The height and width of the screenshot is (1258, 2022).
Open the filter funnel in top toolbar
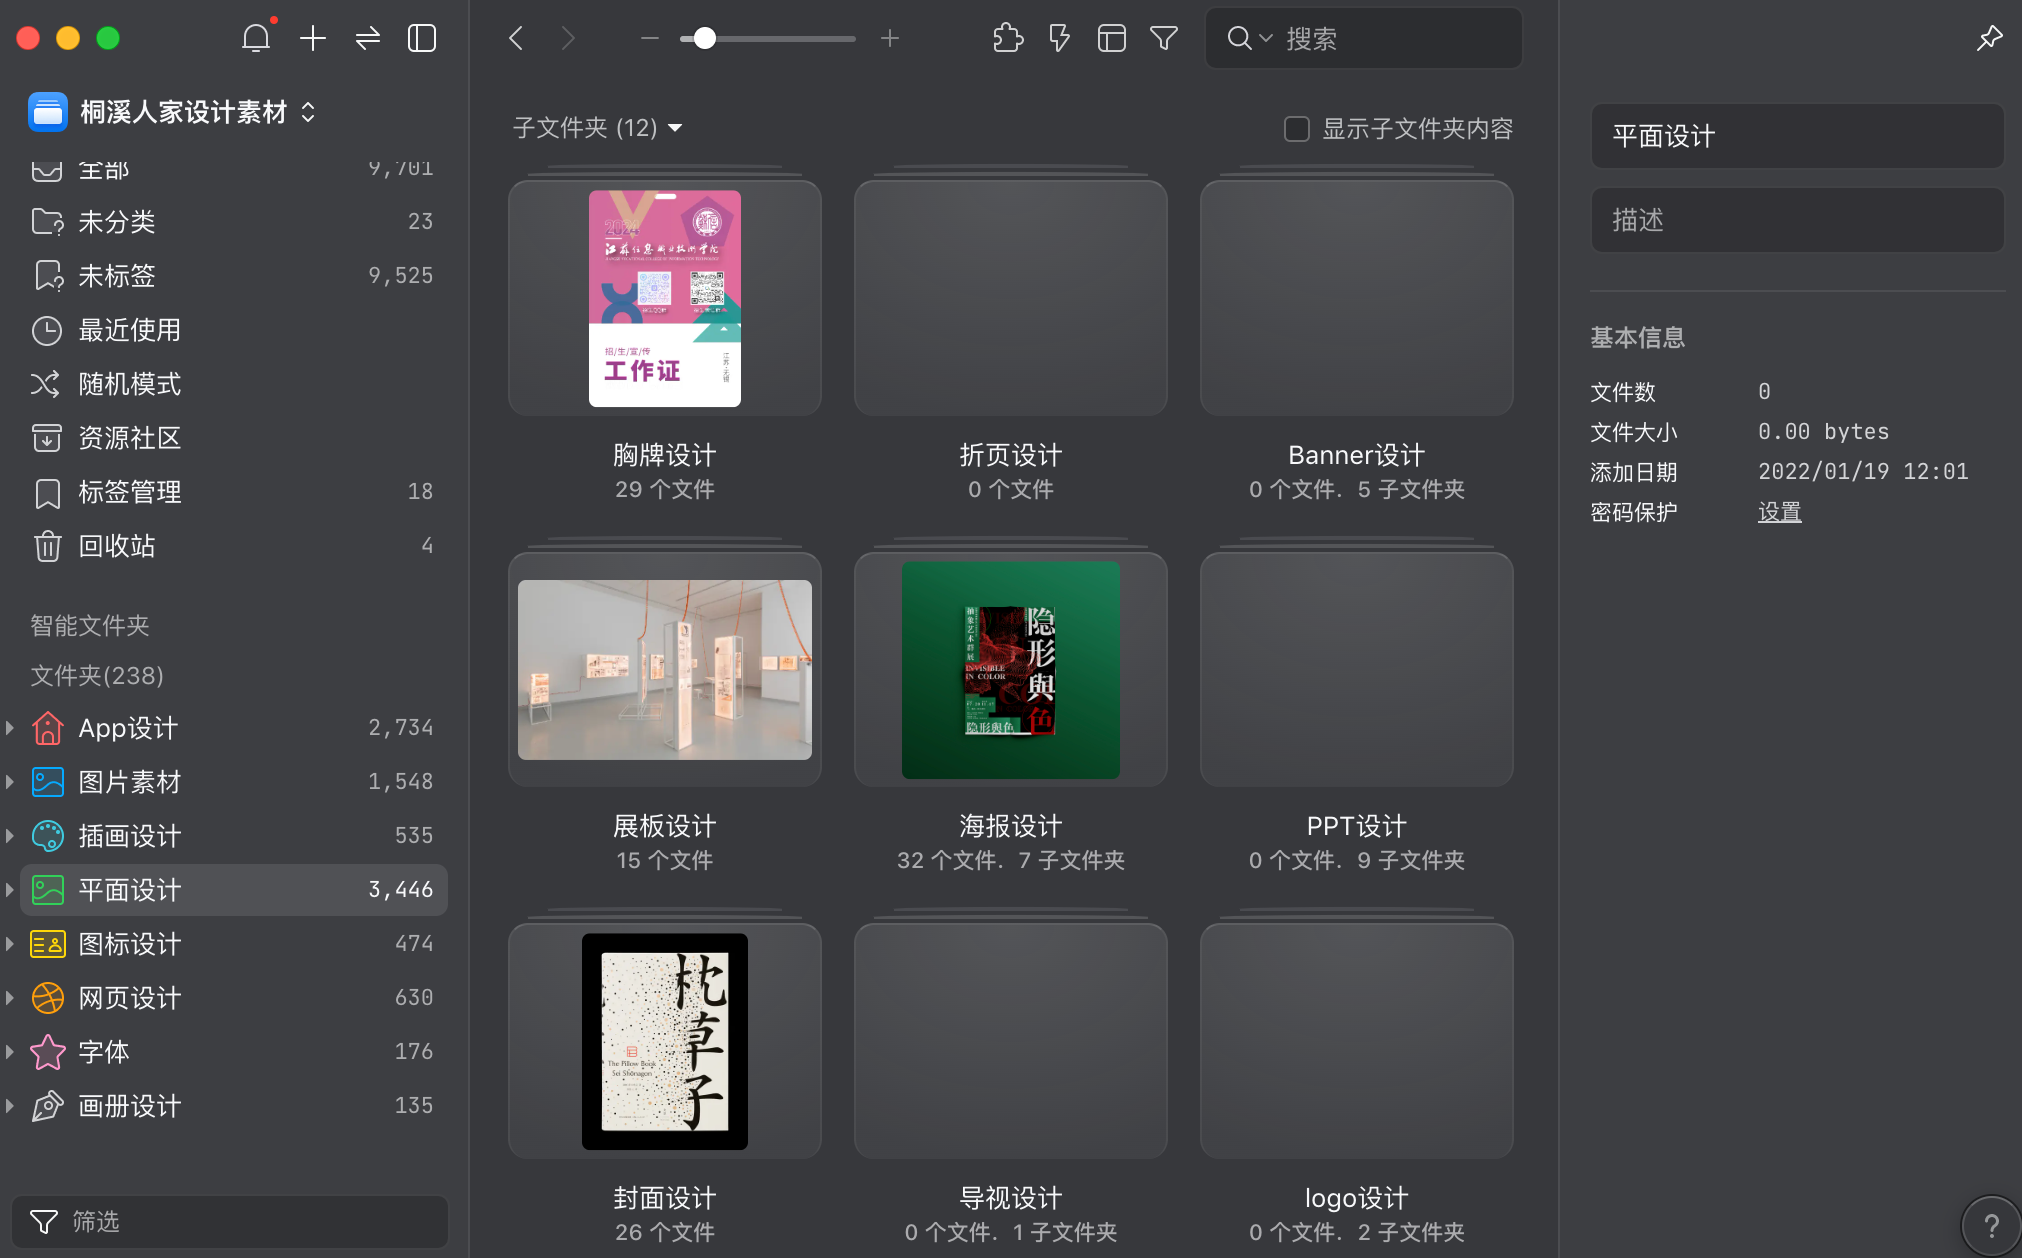[x=1163, y=38]
